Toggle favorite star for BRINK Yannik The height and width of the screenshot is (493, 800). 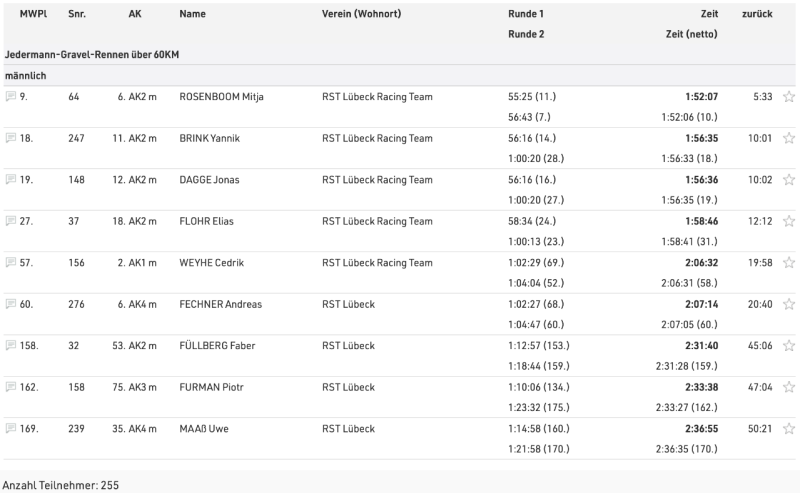(x=788, y=138)
